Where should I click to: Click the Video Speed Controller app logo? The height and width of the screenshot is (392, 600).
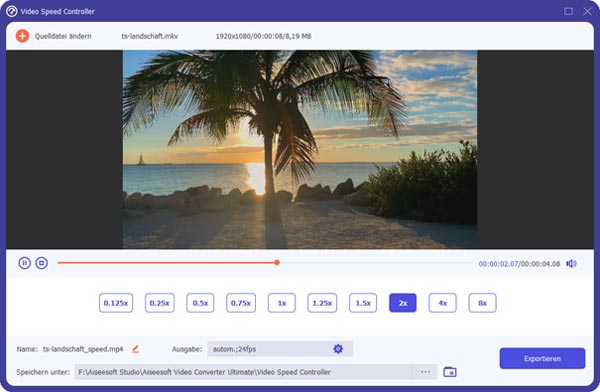(12, 11)
